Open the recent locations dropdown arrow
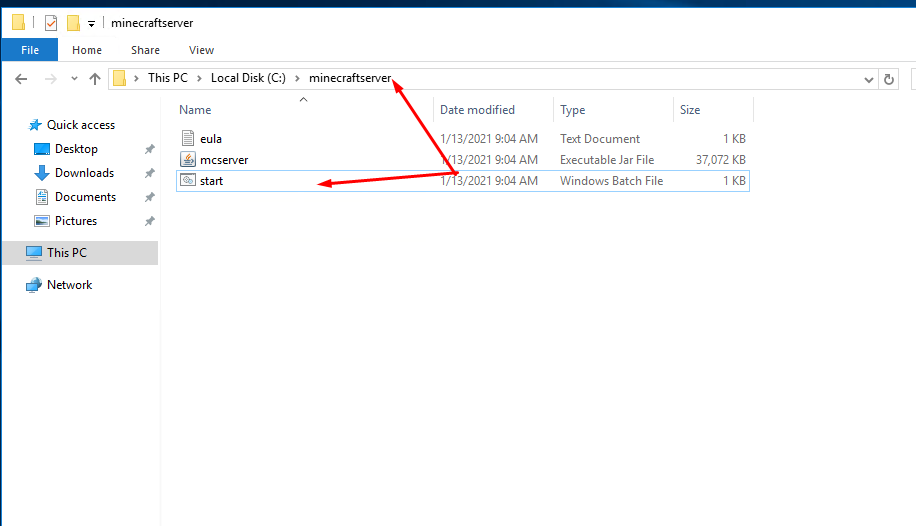This screenshot has height=526, width=916. [x=74, y=78]
